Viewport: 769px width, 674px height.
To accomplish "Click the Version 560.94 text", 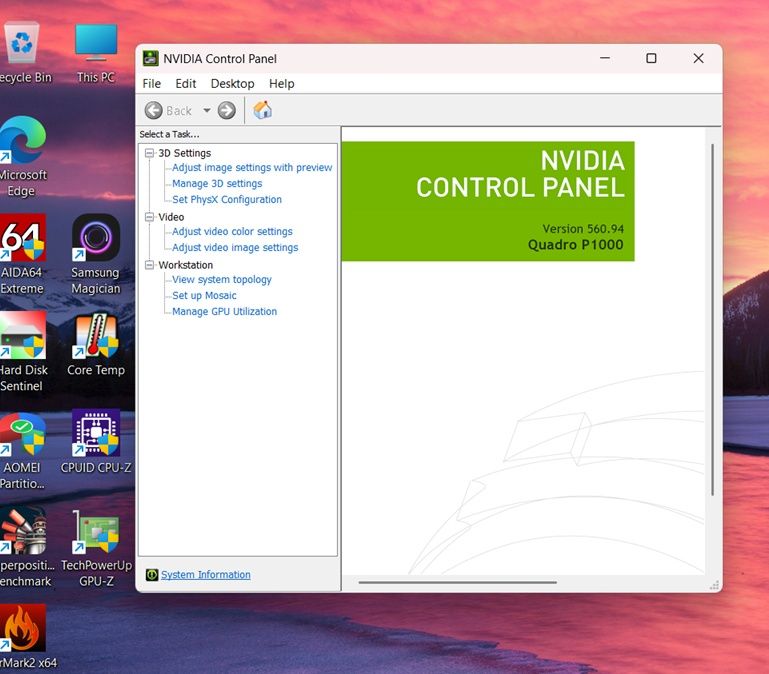I will tap(583, 229).
